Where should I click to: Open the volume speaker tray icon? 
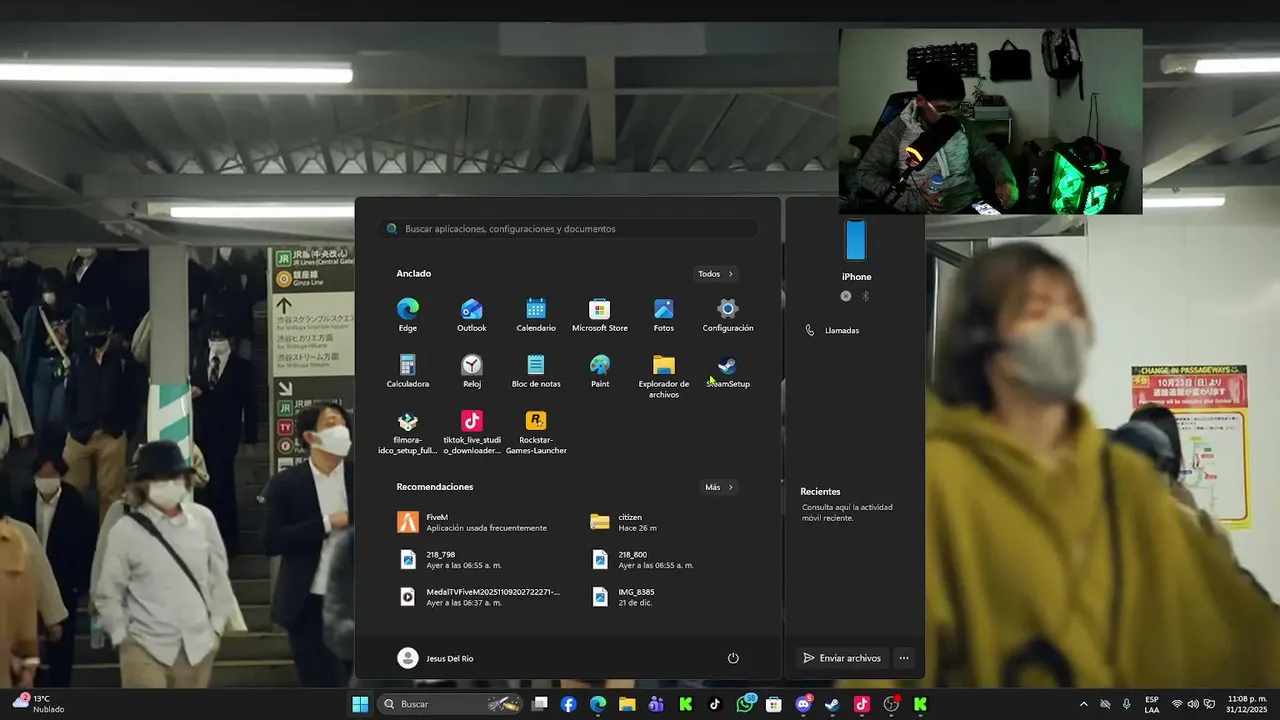(x=1193, y=704)
